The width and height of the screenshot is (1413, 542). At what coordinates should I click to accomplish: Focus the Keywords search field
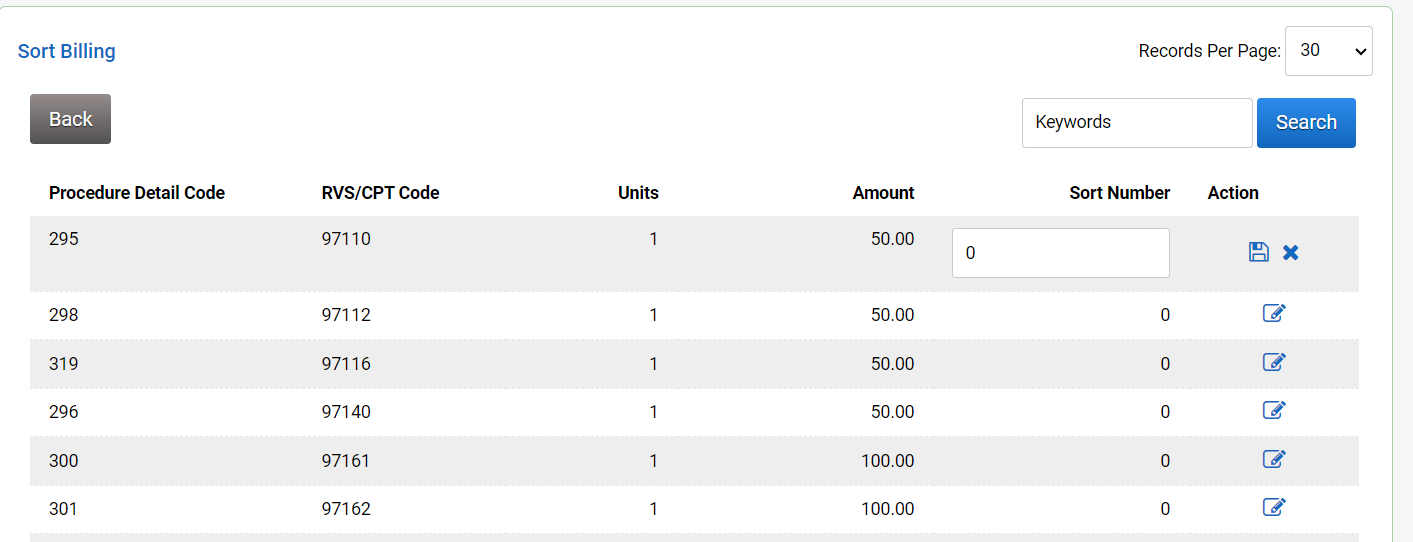coord(1136,123)
